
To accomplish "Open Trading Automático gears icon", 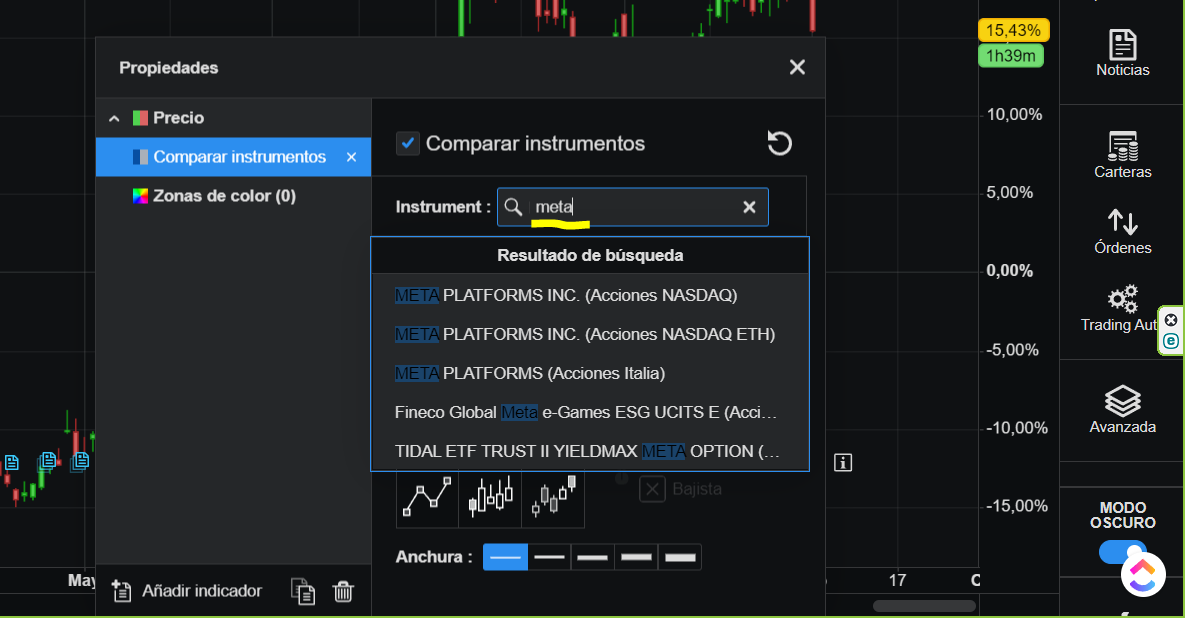I will 1122,299.
